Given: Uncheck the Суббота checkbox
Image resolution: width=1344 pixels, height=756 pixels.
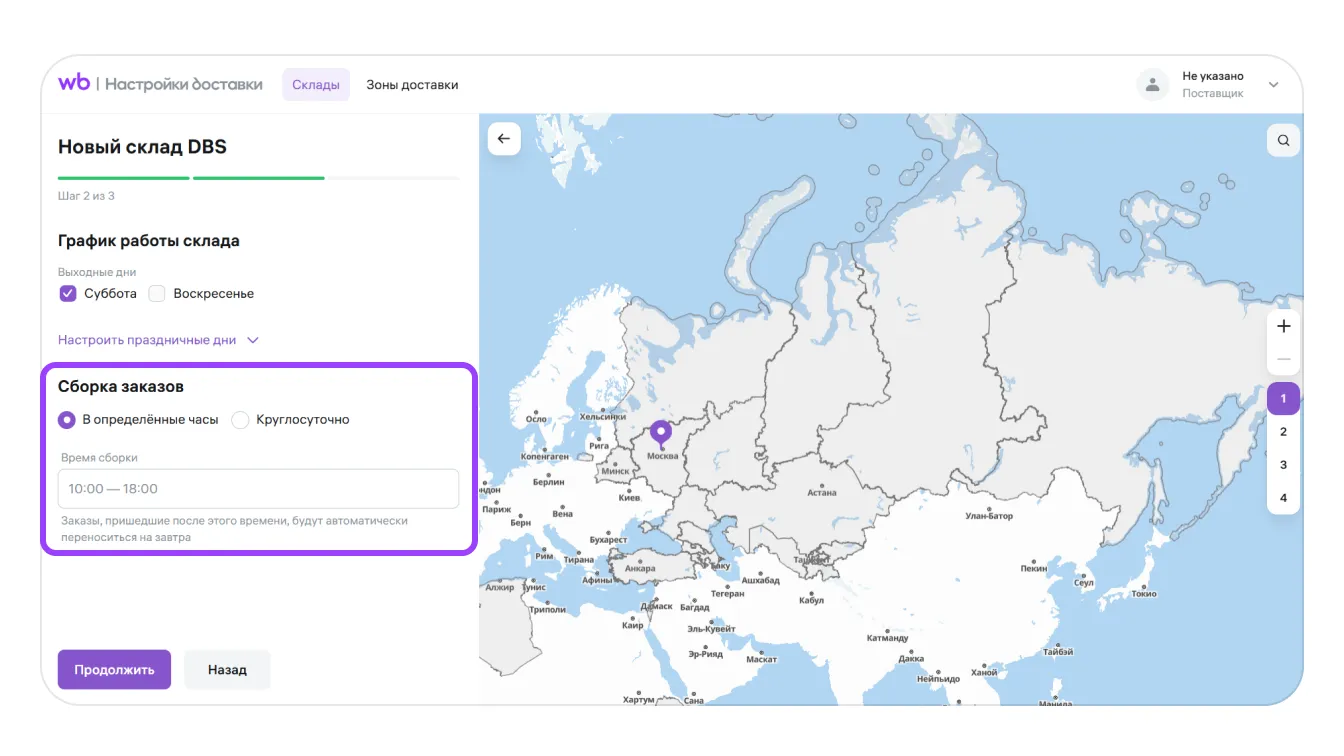Looking at the screenshot, I should [68, 294].
